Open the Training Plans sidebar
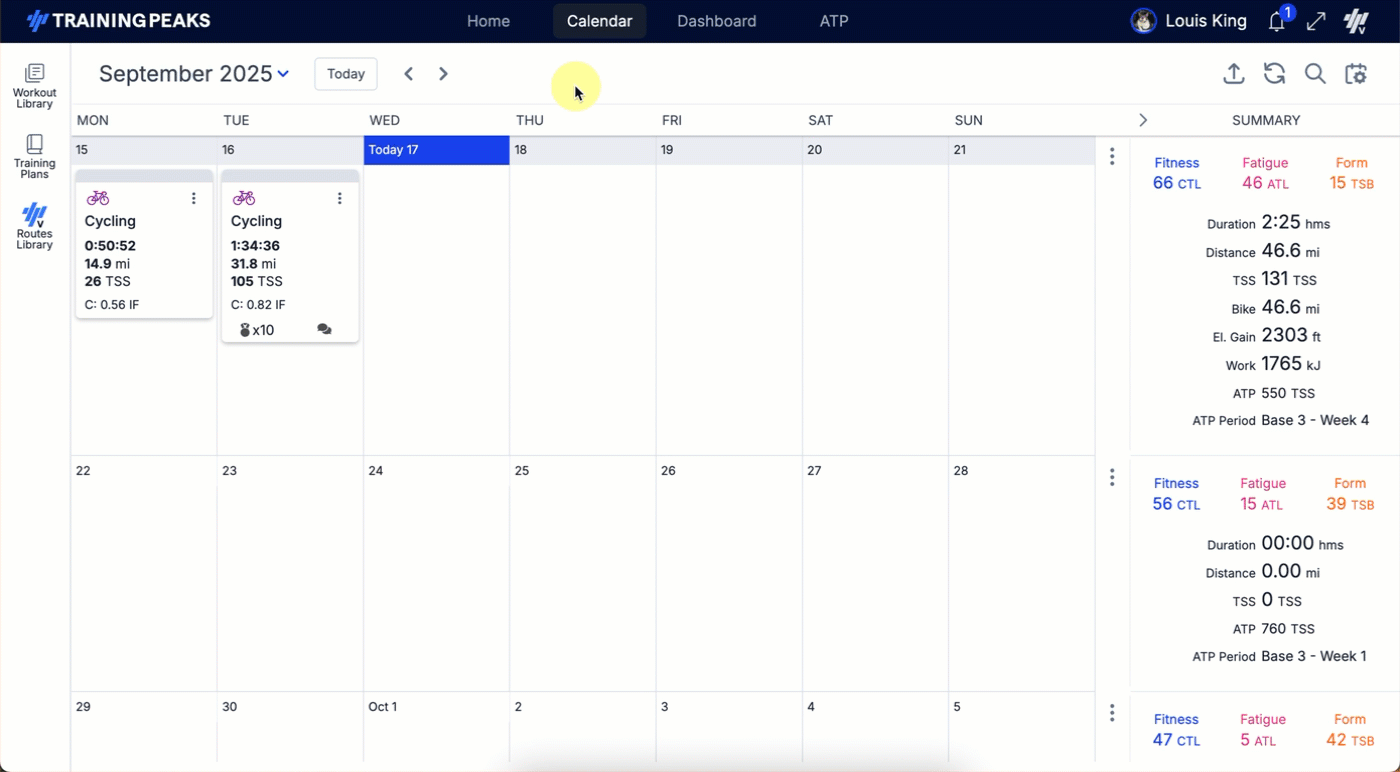This screenshot has width=1400, height=772. [x=34, y=157]
